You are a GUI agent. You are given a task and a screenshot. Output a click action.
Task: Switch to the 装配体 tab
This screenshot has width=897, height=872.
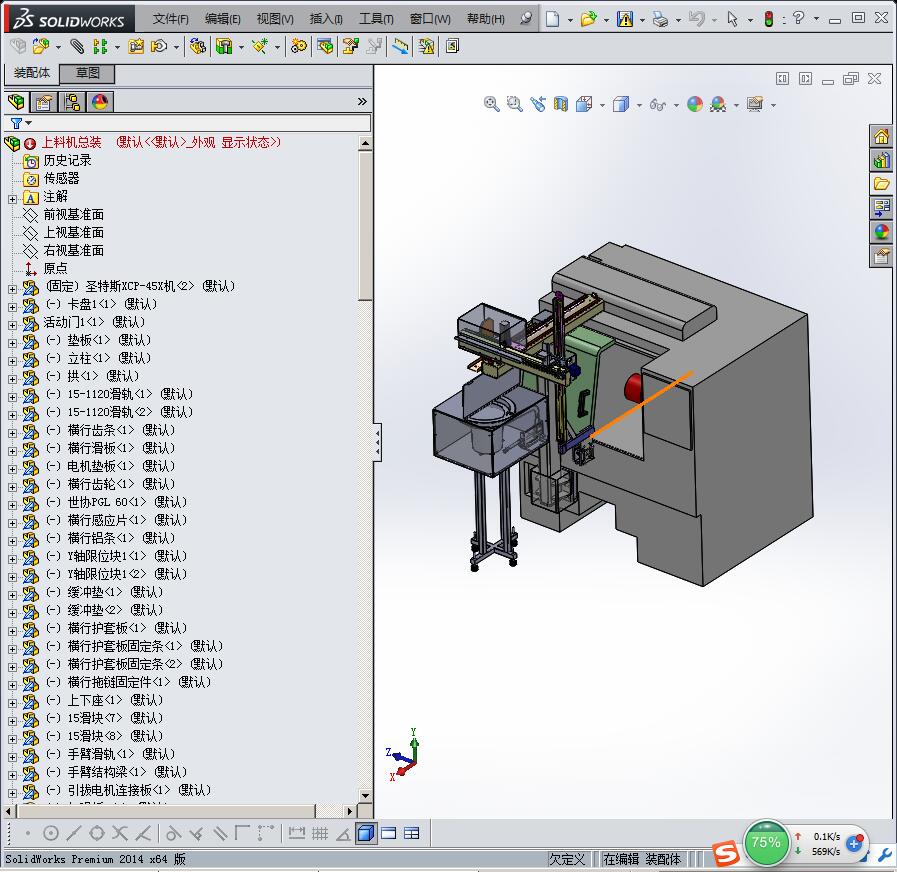31,73
